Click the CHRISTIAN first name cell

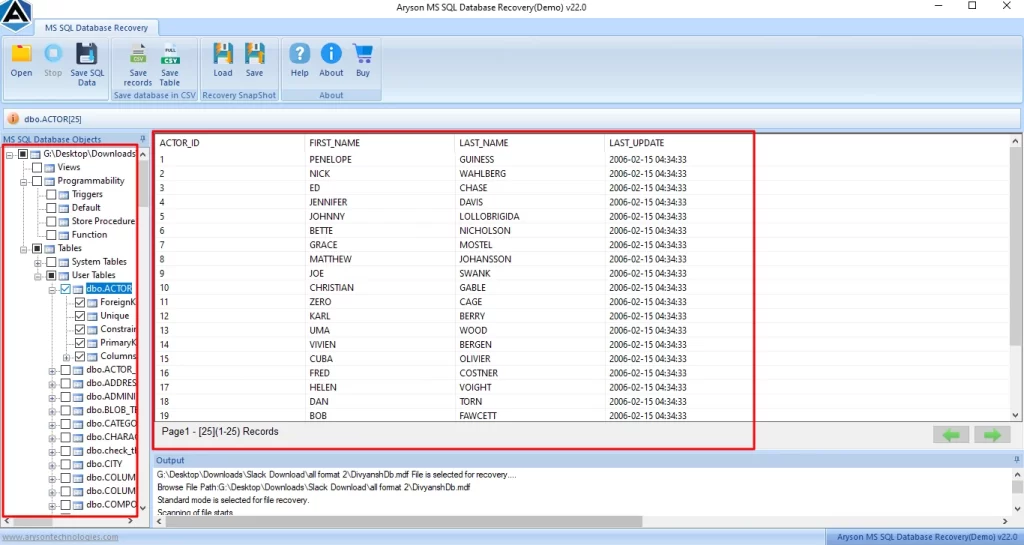332,287
